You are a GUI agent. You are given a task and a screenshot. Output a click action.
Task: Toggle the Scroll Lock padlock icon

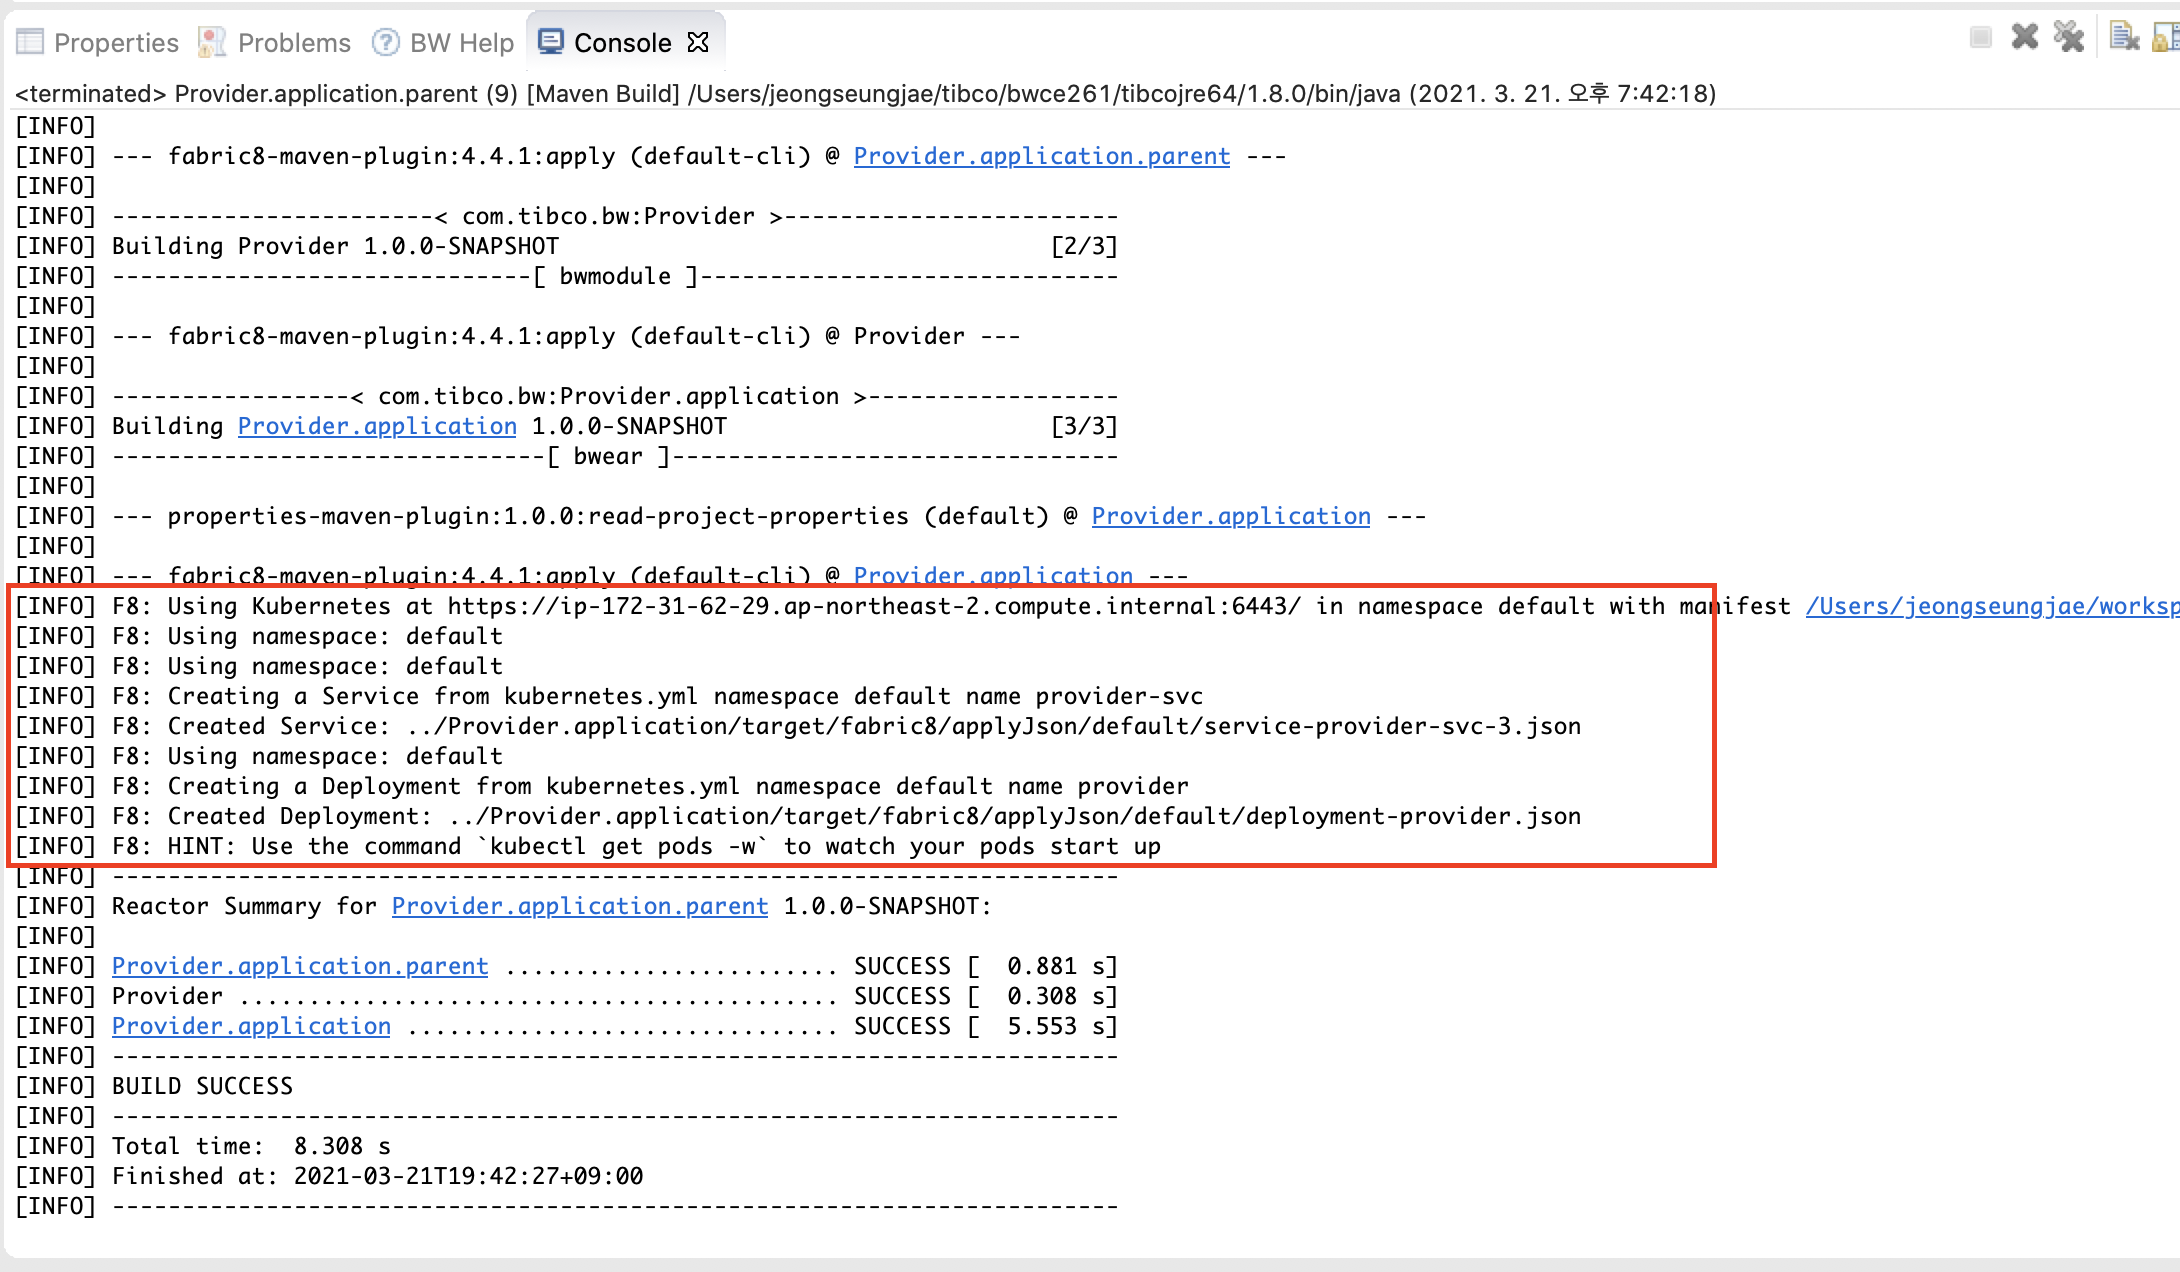click(x=2167, y=37)
